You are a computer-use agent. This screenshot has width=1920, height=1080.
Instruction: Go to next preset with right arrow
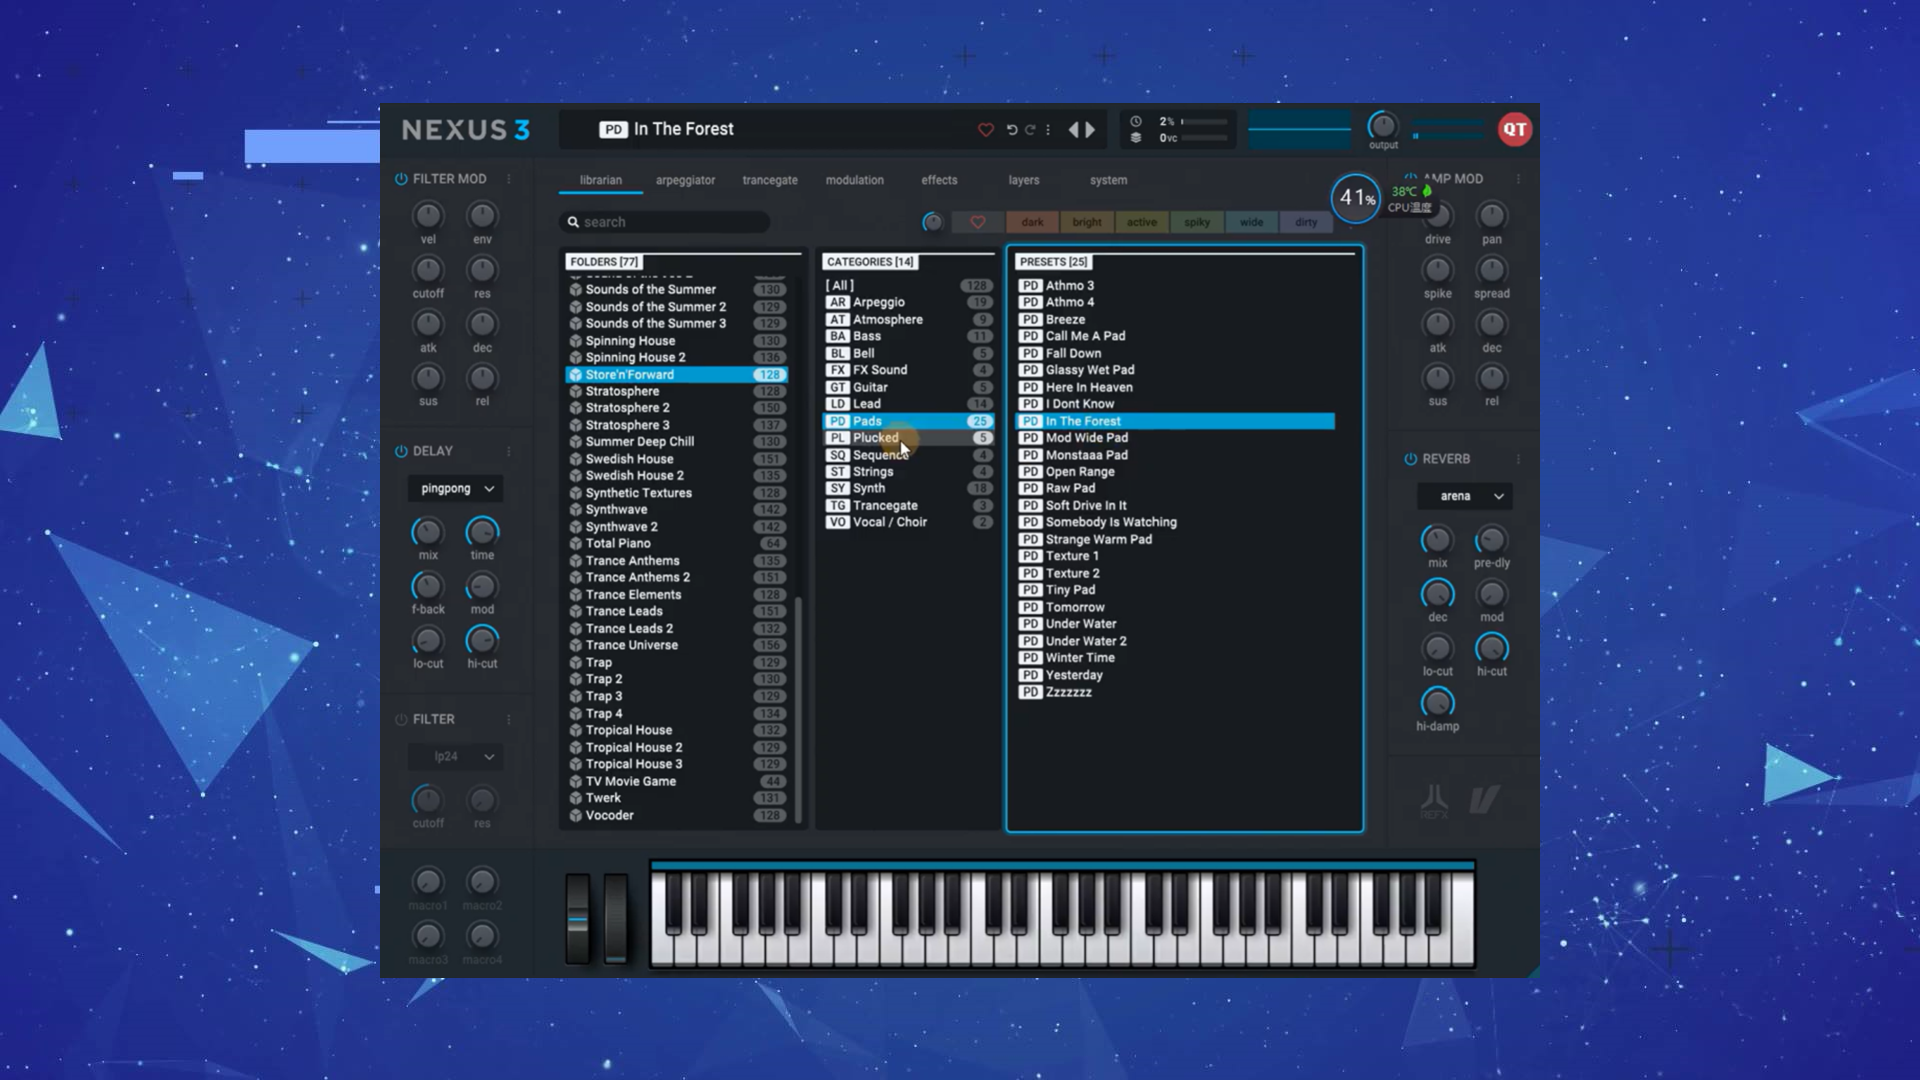1091,130
